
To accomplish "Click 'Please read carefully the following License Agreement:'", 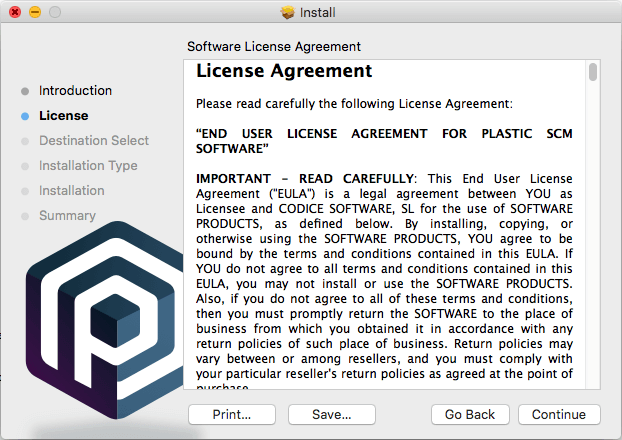I will (354, 104).
